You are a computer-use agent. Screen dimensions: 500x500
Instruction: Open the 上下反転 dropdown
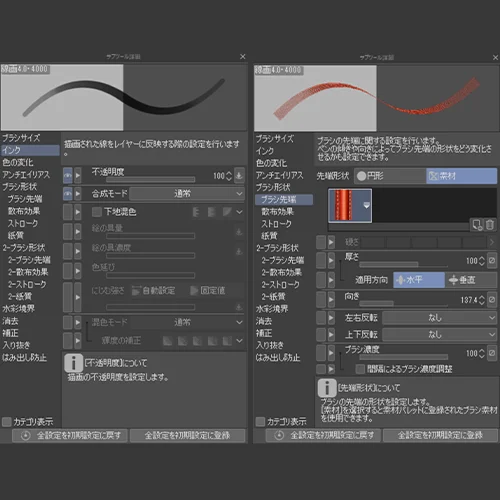(440, 334)
